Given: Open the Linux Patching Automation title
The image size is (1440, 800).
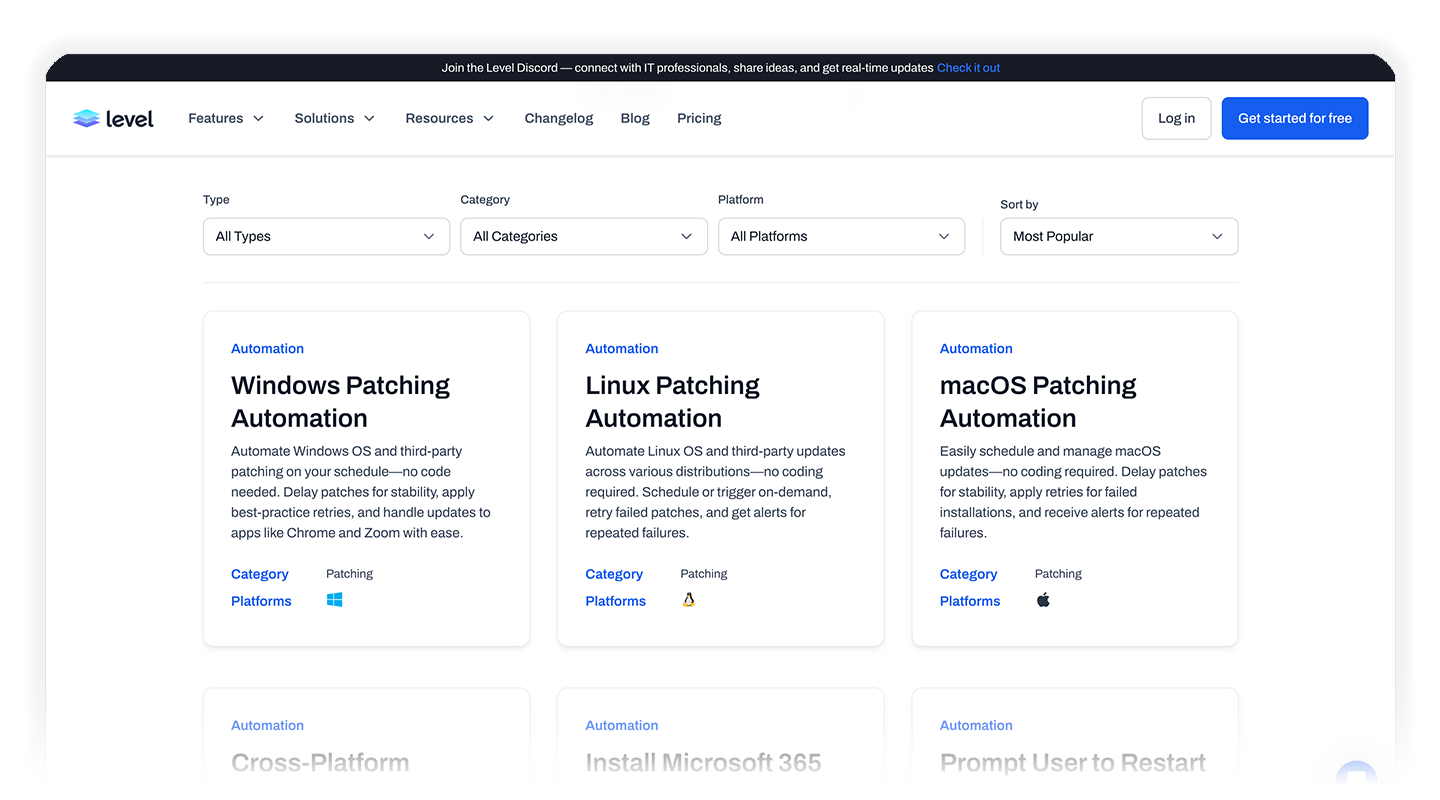Looking at the screenshot, I should (672, 402).
